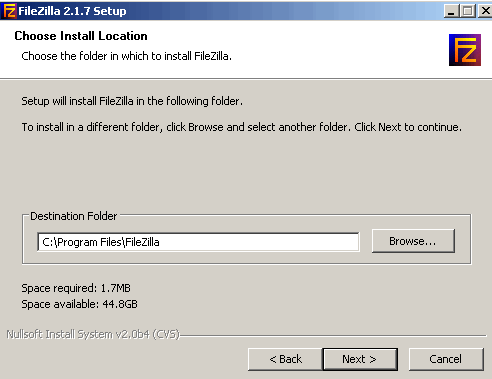
Task: Click the "To install in a different folder" instruction
Action: (242, 127)
